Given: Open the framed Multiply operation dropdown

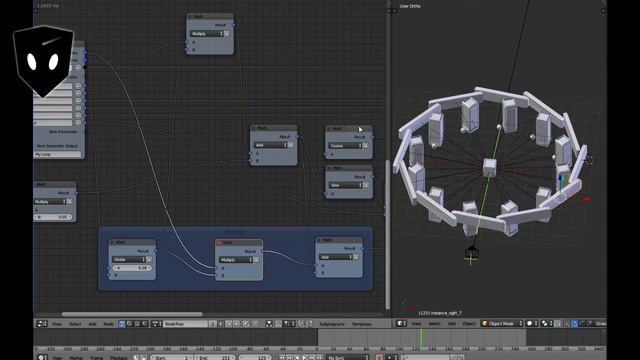Looking at the screenshot, I should 236,260.
